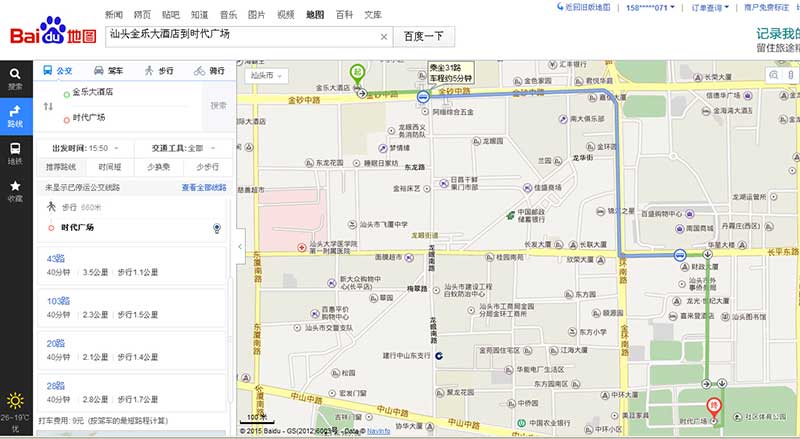
Task: Open the 收藏 favorites star icon
Action: 15,185
